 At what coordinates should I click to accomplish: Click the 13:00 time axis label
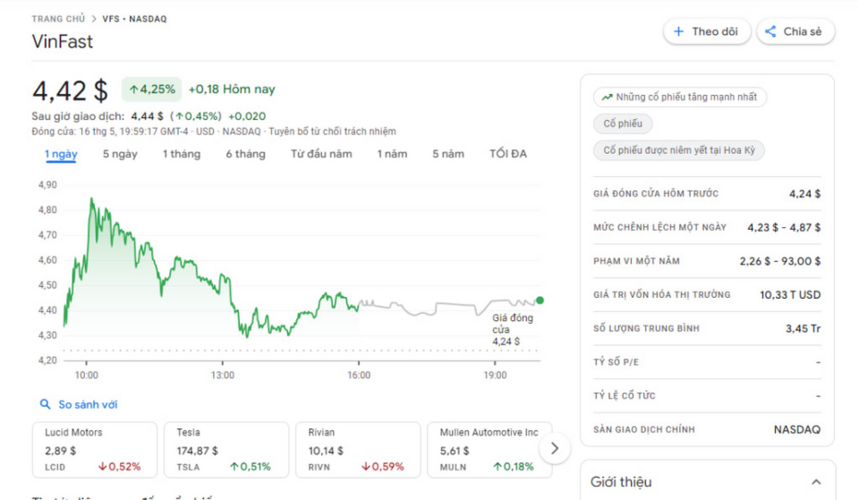pos(222,375)
